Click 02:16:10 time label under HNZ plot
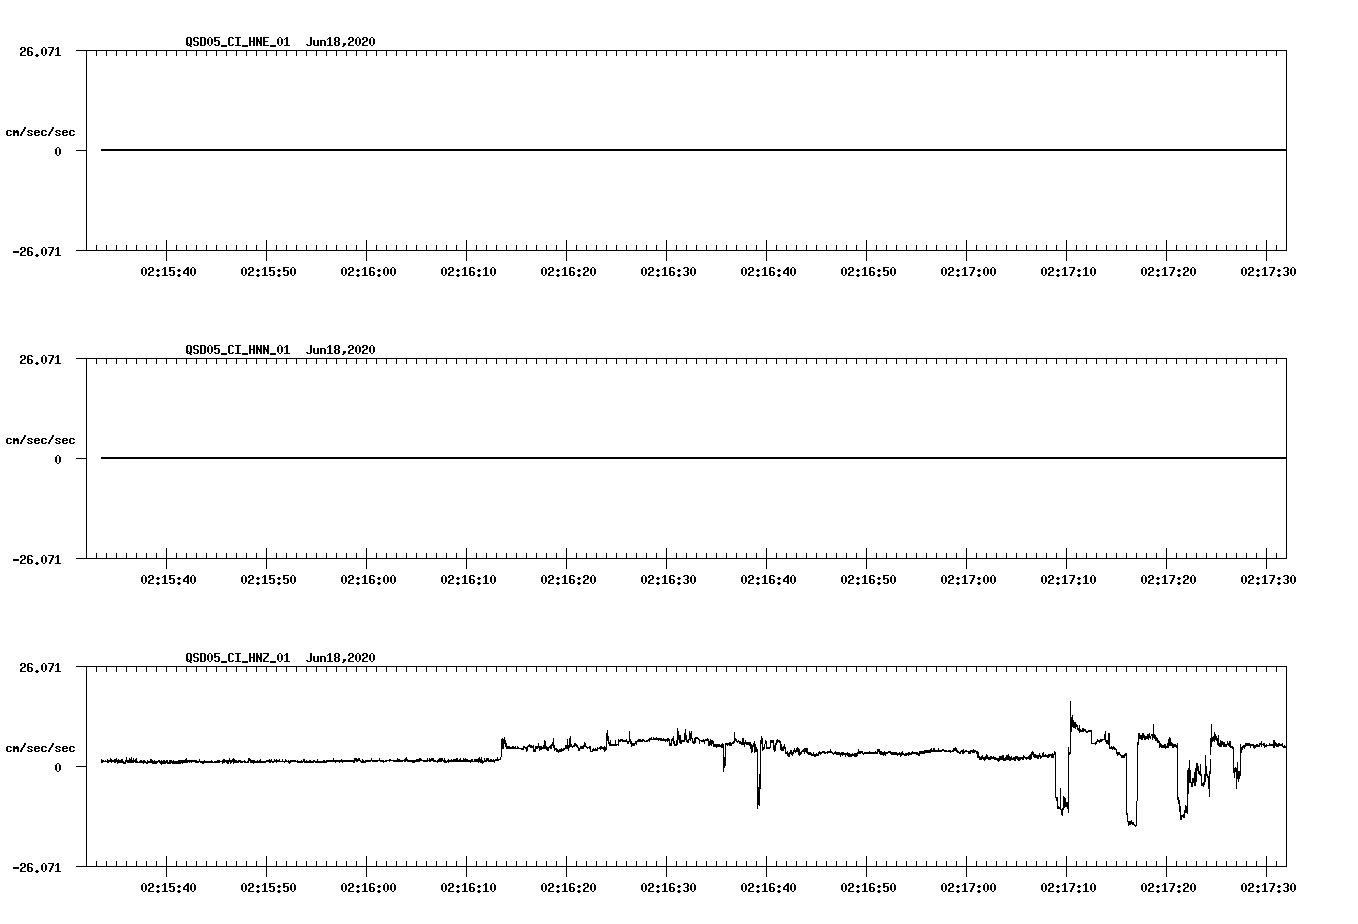The height and width of the screenshot is (924, 1358). [468, 888]
